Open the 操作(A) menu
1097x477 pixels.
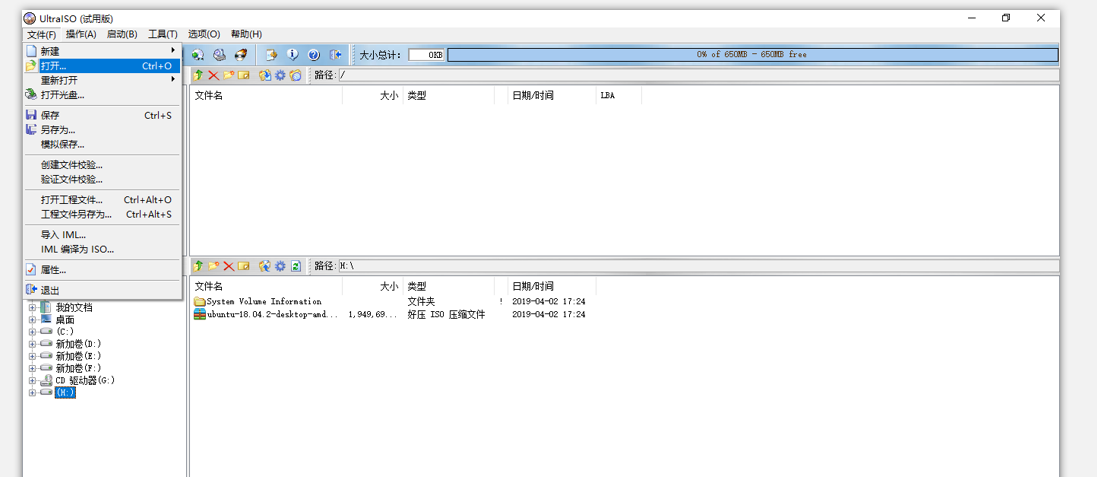[x=81, y=34]
